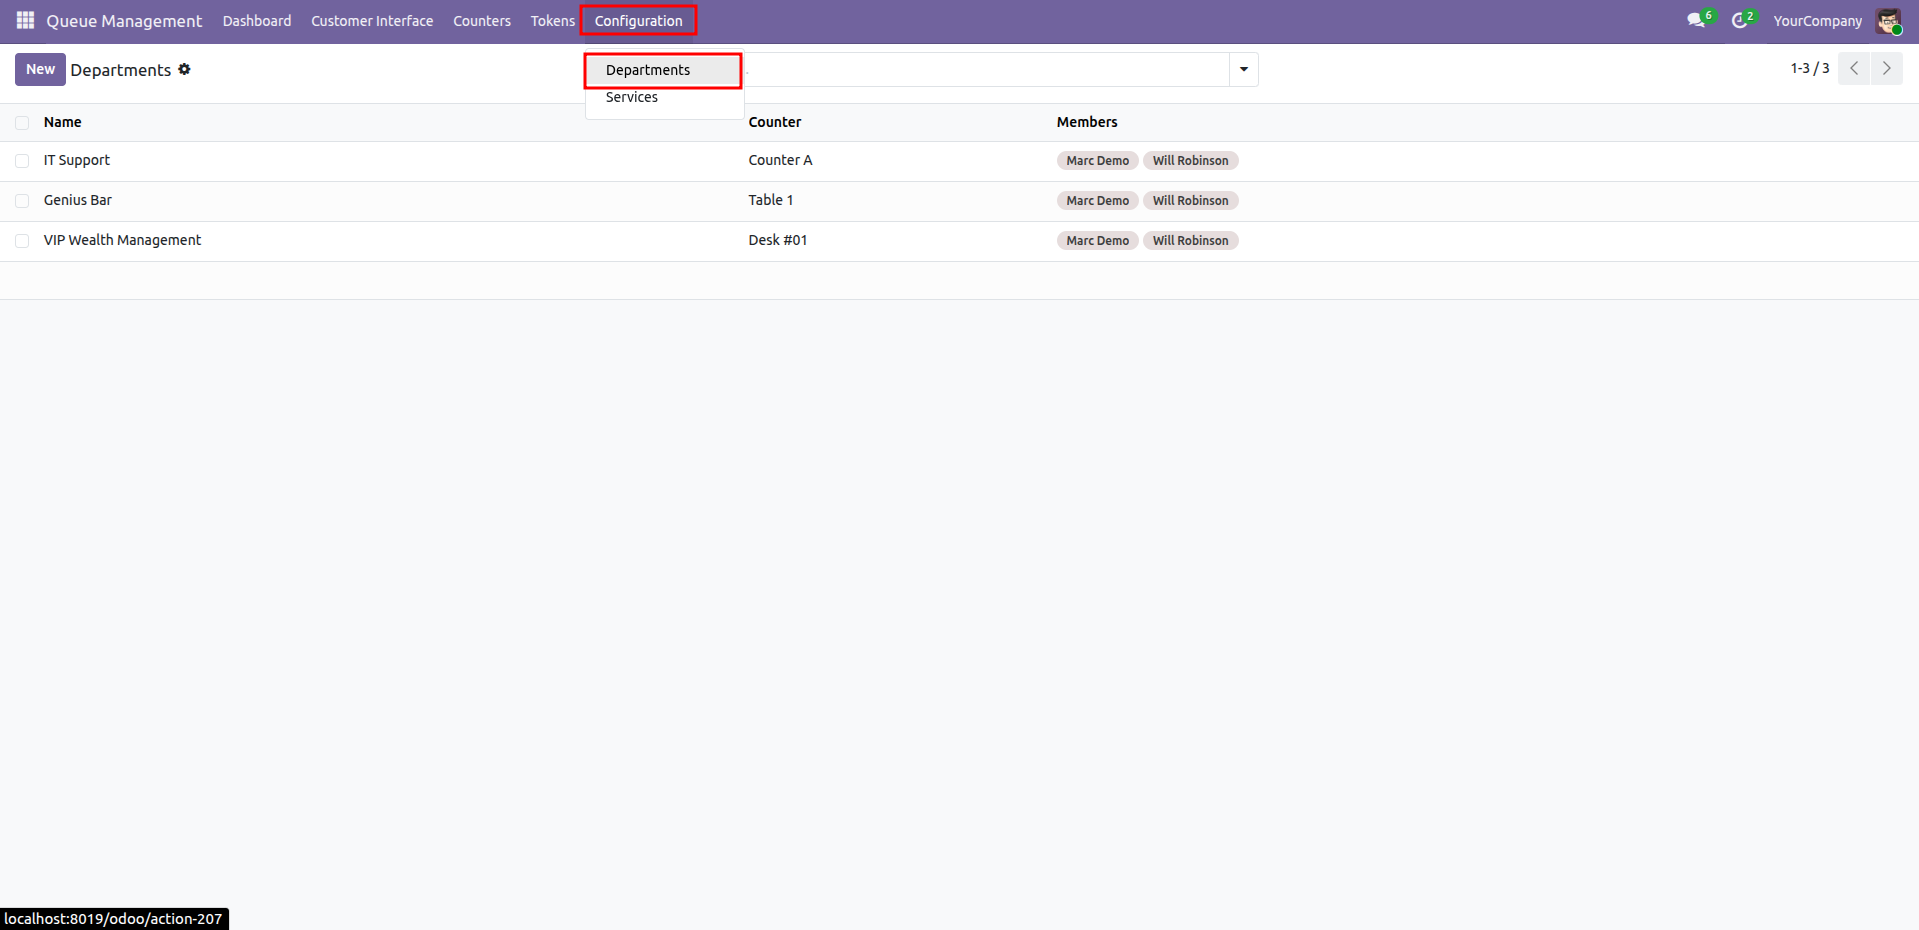Open the Tokens menu
Image resolution: width=1919 pixels, height=930 pixels.
[x=552, y=21]
